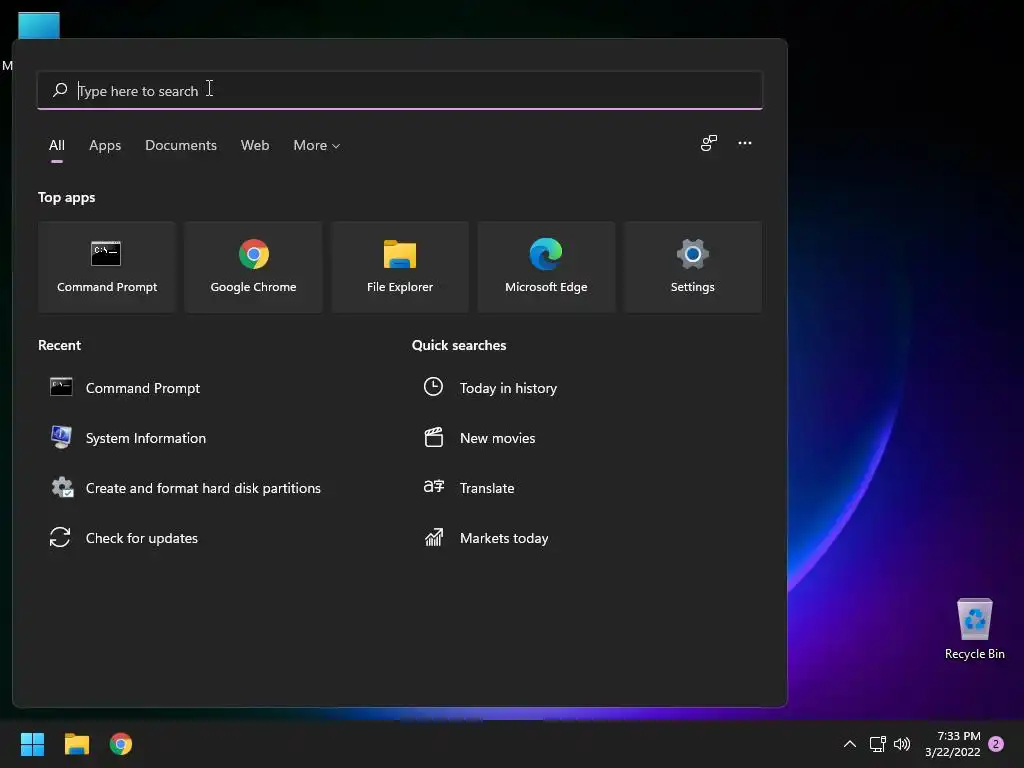Viewport: 1024px width, 768px height.
Task: Switch to the Web tab
Action: 255,145
